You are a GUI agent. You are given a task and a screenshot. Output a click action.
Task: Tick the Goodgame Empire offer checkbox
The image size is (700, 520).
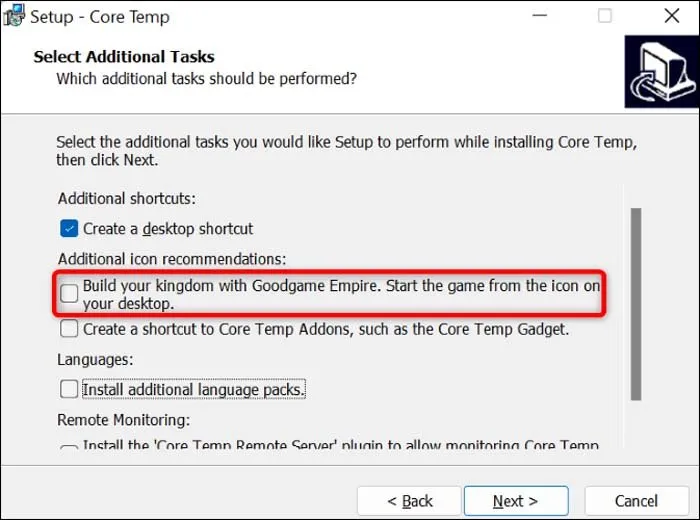pos(69,293)
